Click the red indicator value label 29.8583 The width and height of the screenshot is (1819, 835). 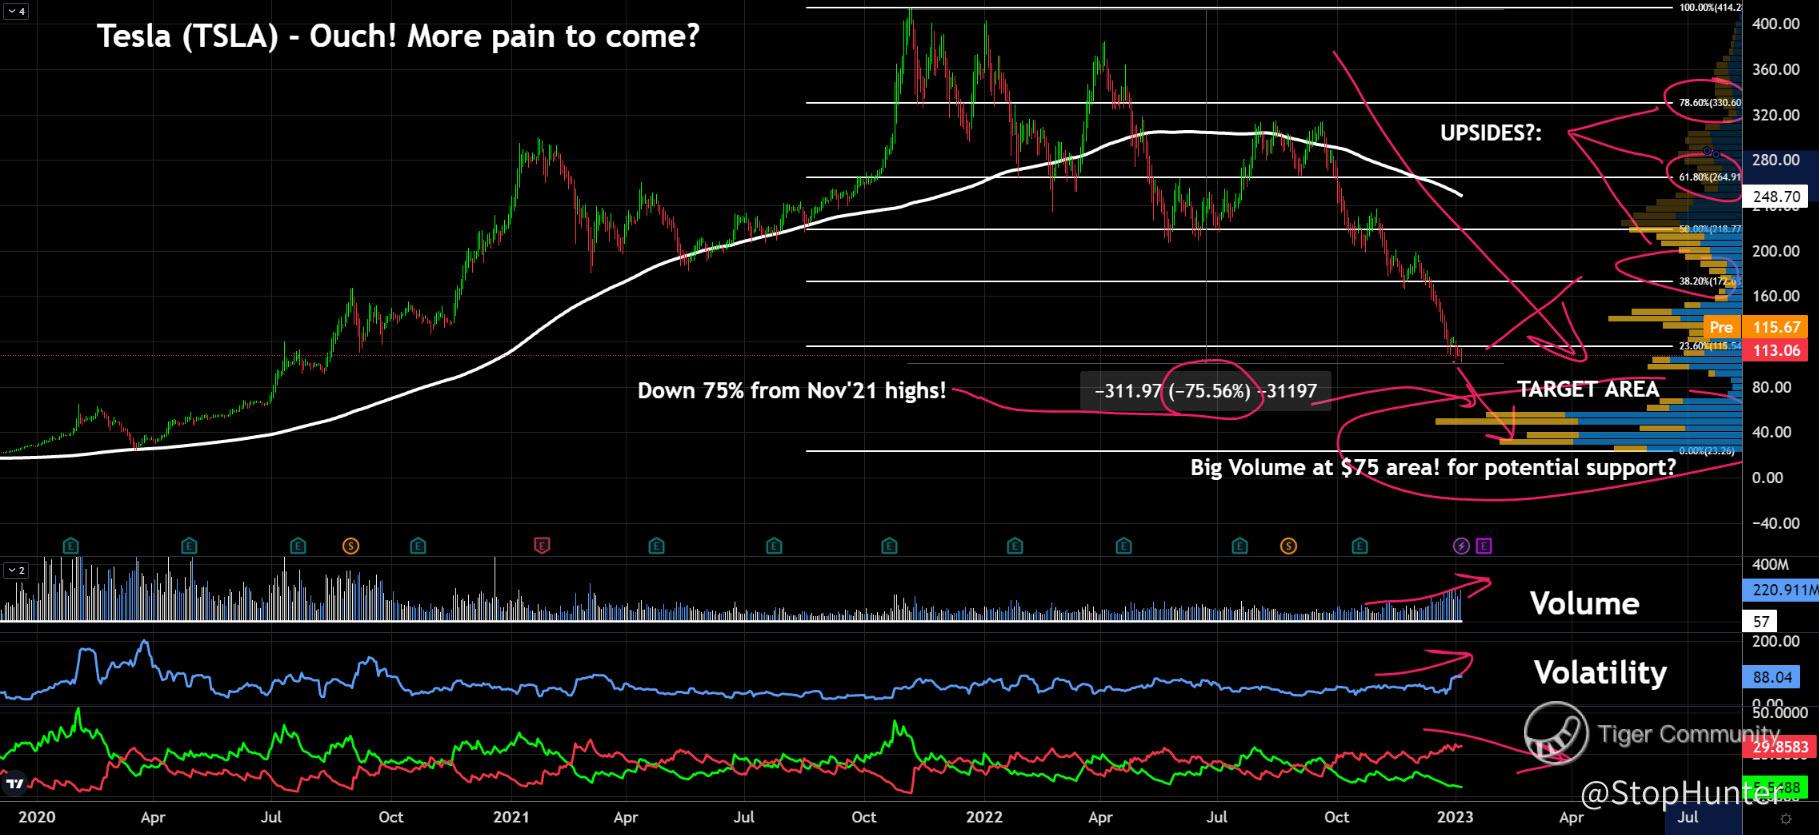coord(1779,748)
